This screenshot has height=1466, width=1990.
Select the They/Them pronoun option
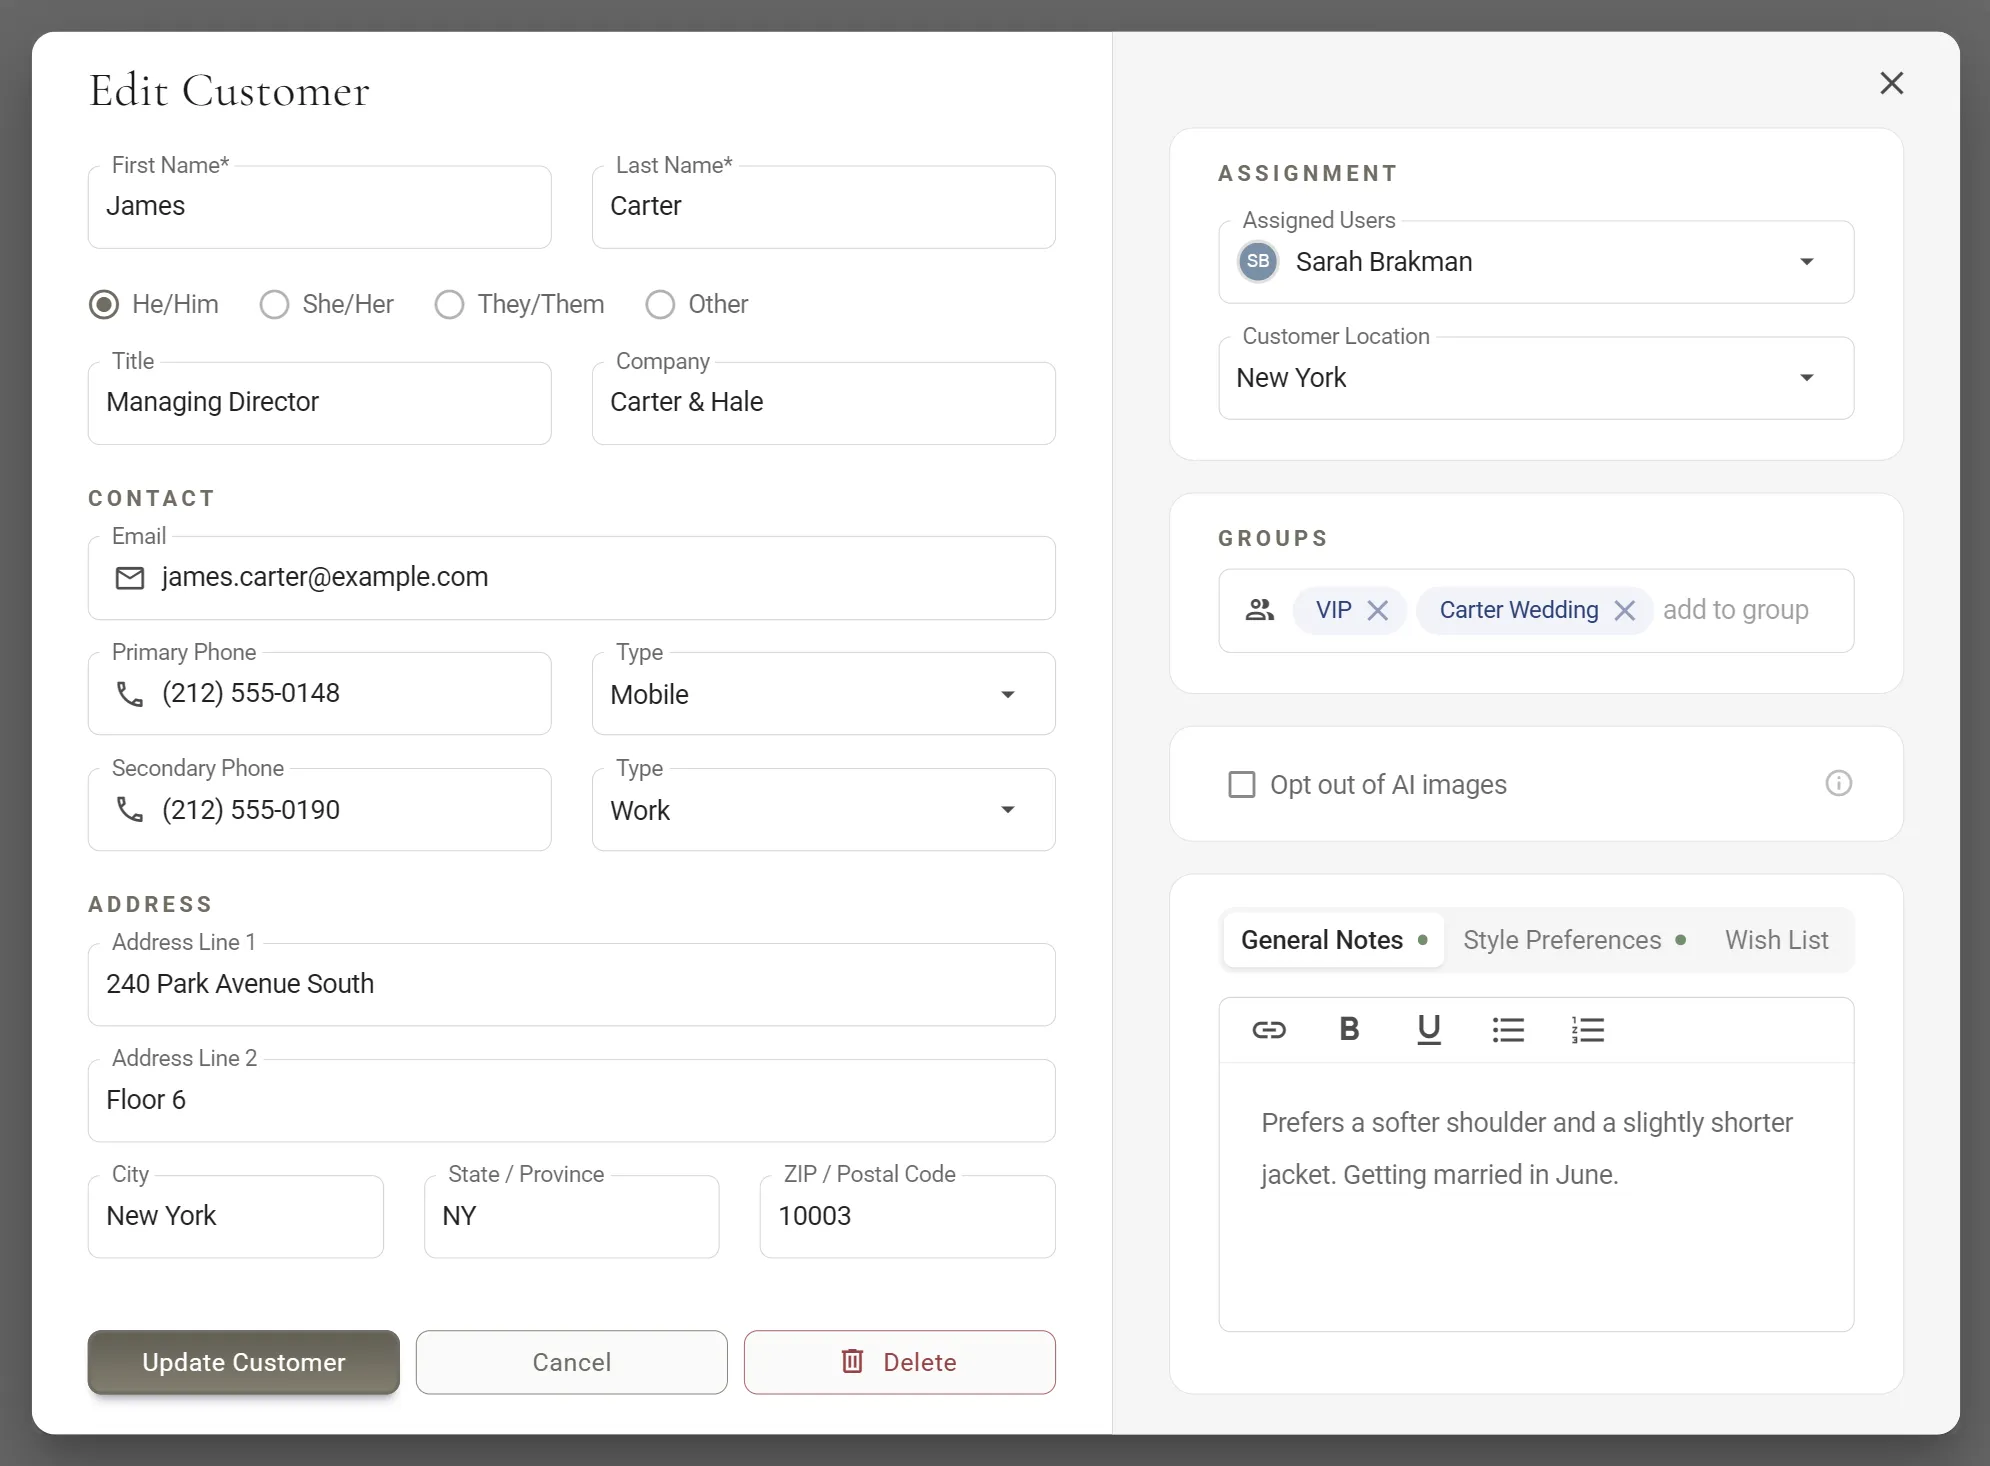449,304
